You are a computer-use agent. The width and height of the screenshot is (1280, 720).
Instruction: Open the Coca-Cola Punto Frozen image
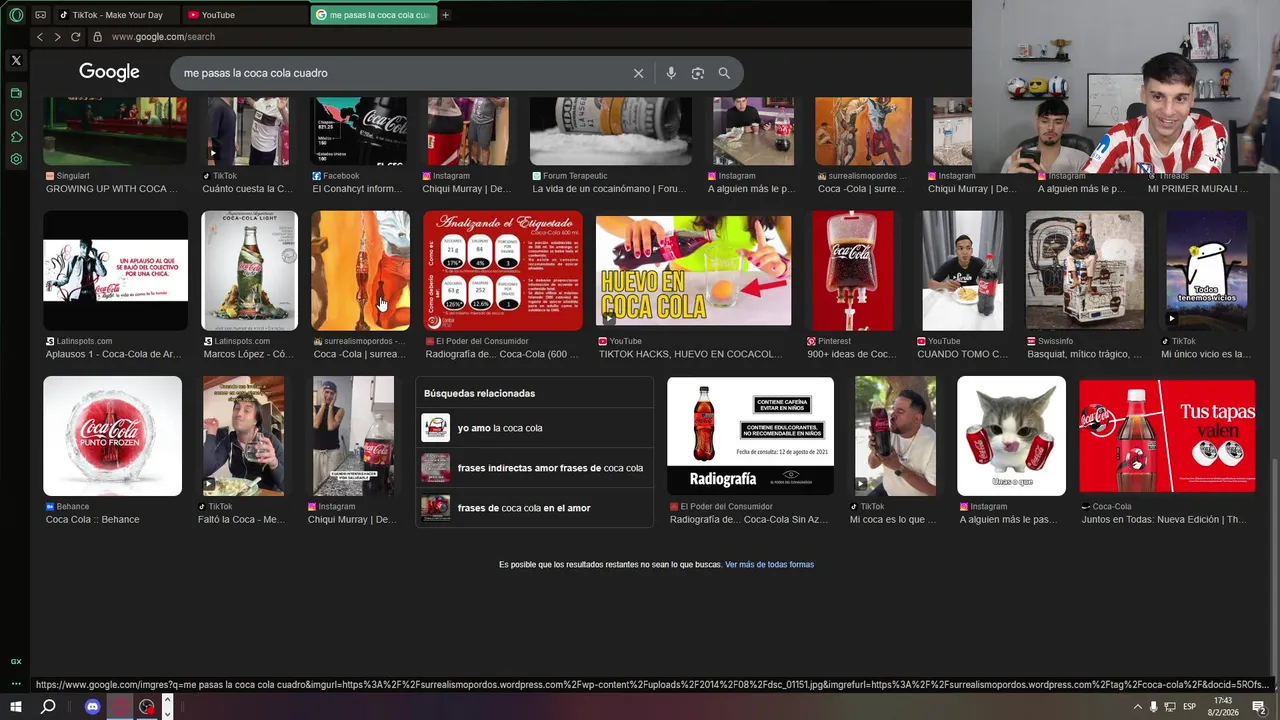click(x=112, y=436)
